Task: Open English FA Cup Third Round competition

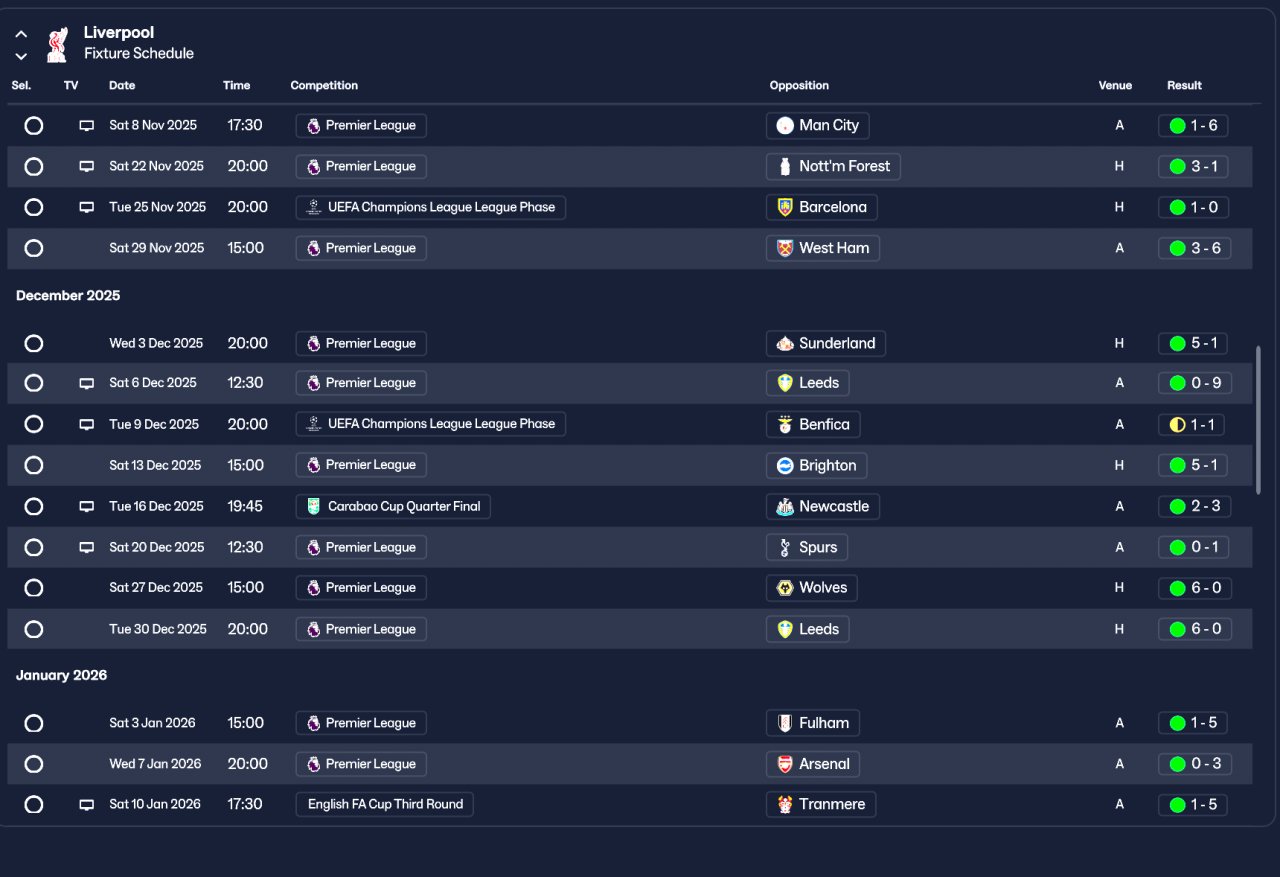Action: (385, 804)
